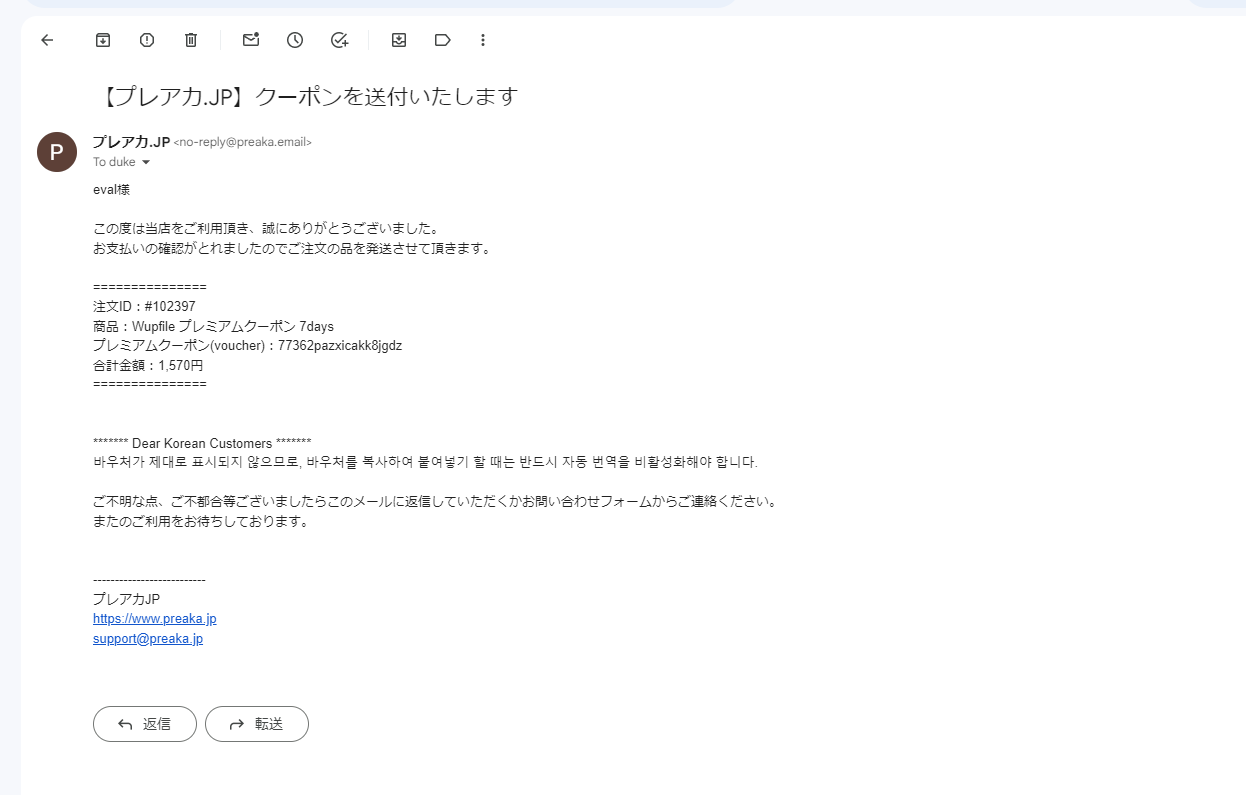Open the https://www.preaka.jp link
The width and height of the screenshot is (1246, 795).
tap(155, 619)
